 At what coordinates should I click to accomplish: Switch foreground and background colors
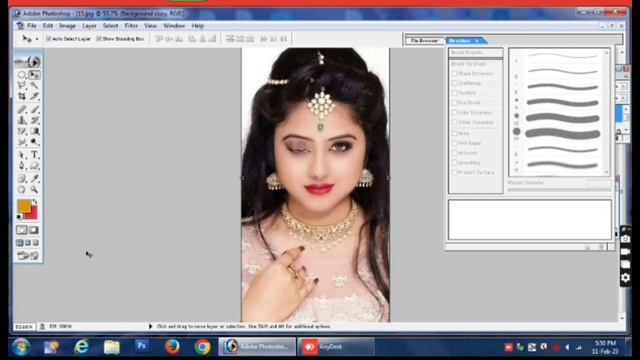point(35,202)
